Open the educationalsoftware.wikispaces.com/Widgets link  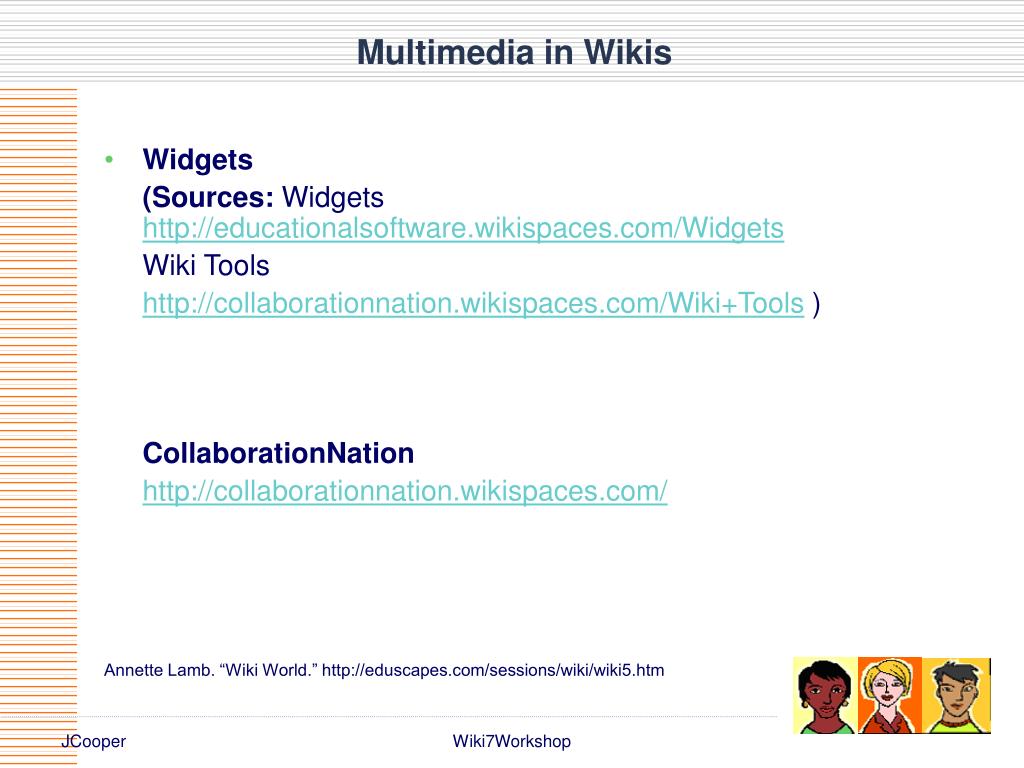pyautogui.click(x=463, y=229)
